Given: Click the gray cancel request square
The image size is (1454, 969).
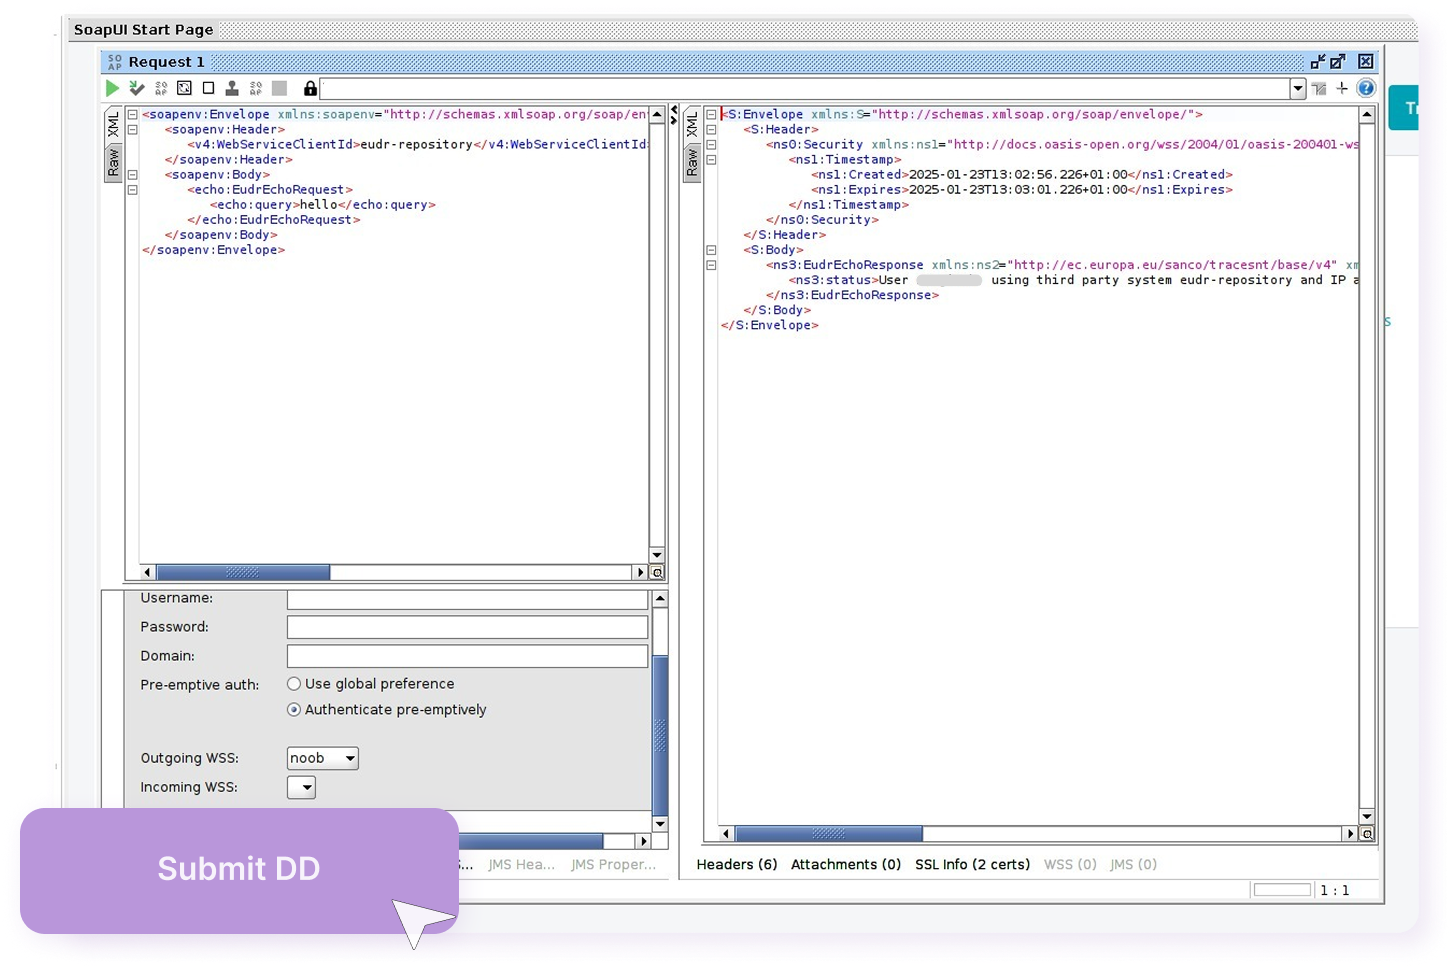Looking at the screenshot, I should point(280,88).
